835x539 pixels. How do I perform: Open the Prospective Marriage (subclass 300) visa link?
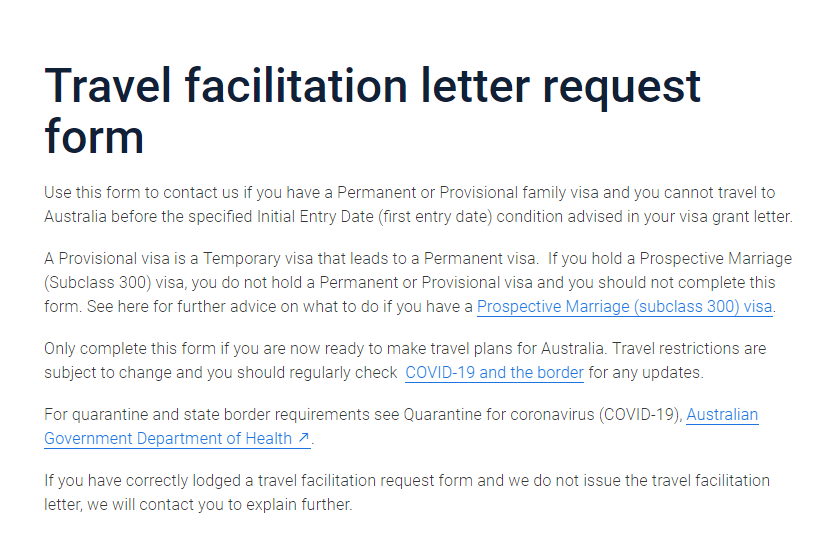click(x=624, y=307)
